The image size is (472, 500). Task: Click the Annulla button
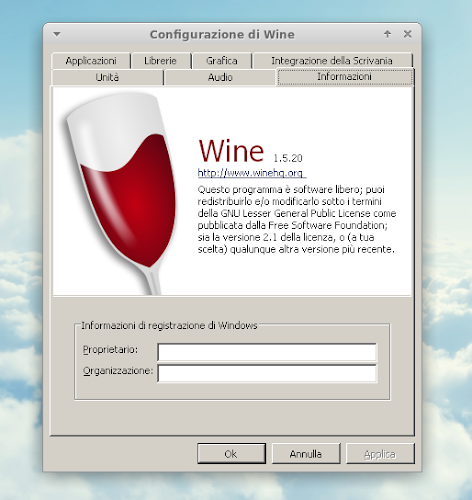click(306, 454)
